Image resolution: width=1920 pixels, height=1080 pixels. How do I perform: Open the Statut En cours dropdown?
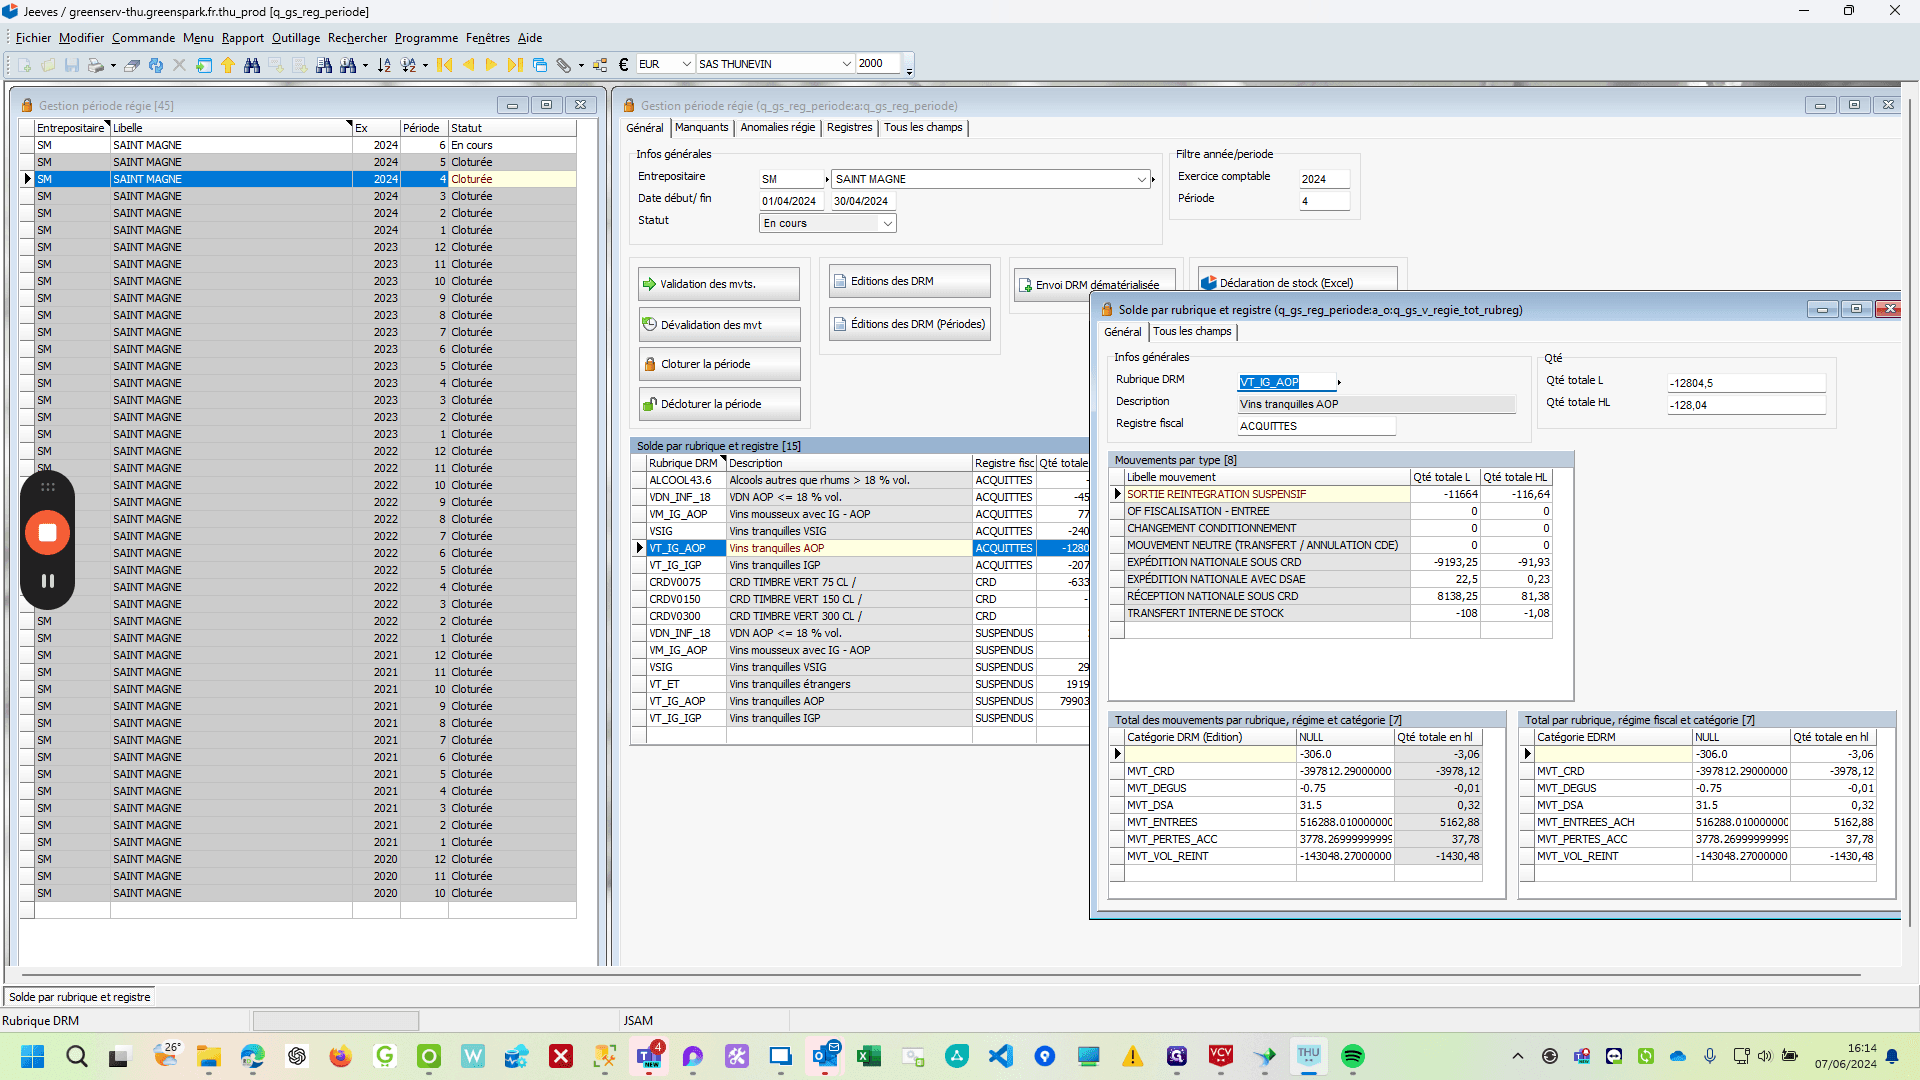point(887,224)
